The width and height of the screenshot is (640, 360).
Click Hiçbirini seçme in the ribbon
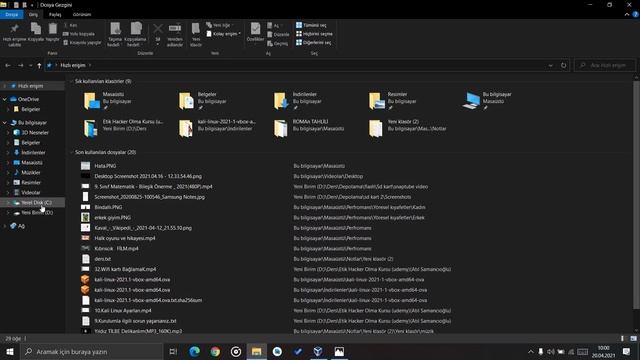click(314, 34)
